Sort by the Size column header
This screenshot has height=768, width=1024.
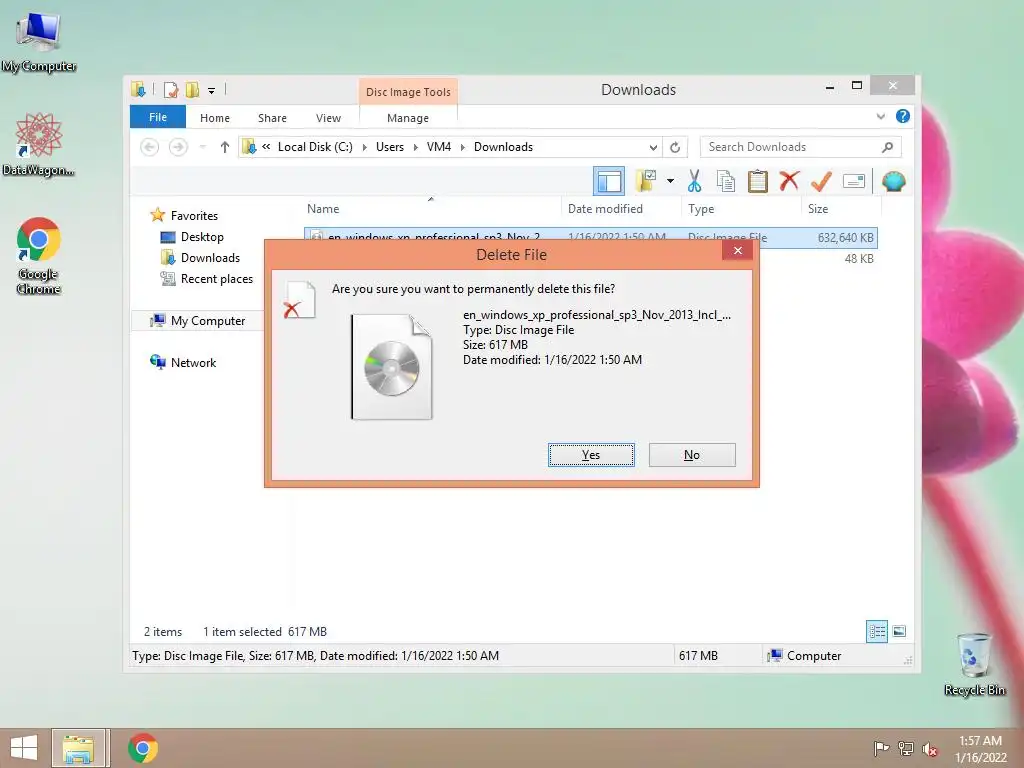coord(818,209)
